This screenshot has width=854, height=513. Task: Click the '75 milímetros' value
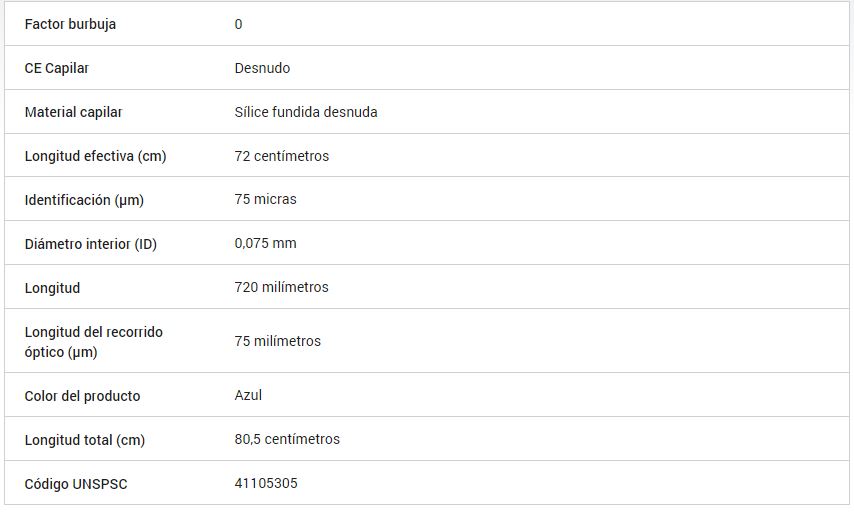278,341
